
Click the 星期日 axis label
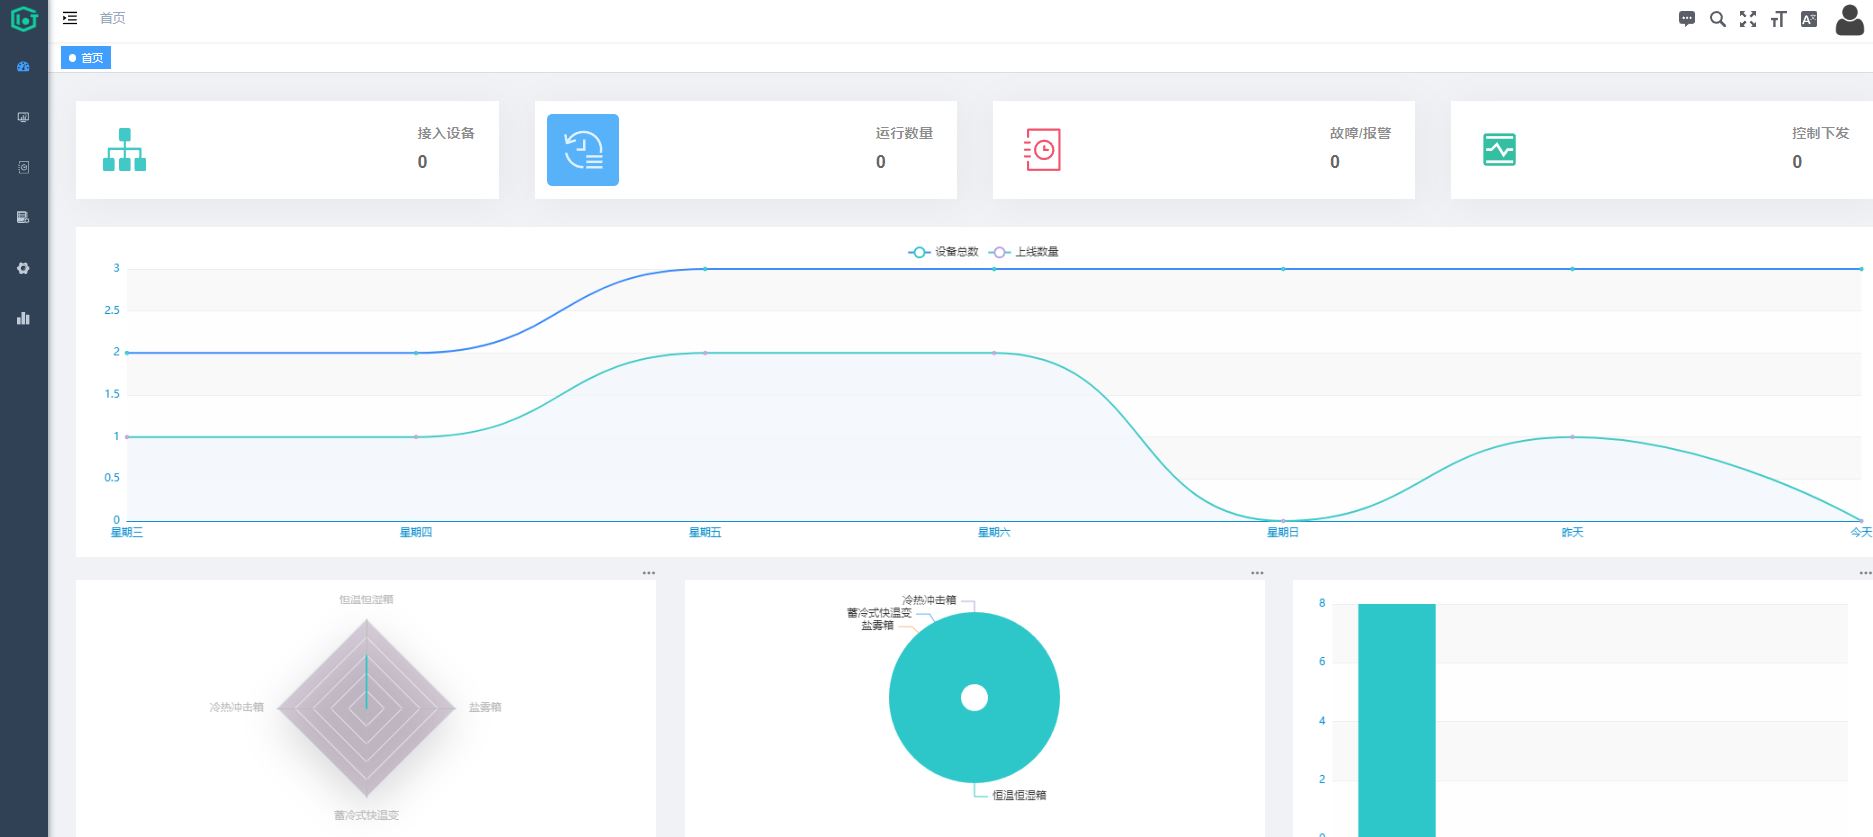[x=1283, y=532]
